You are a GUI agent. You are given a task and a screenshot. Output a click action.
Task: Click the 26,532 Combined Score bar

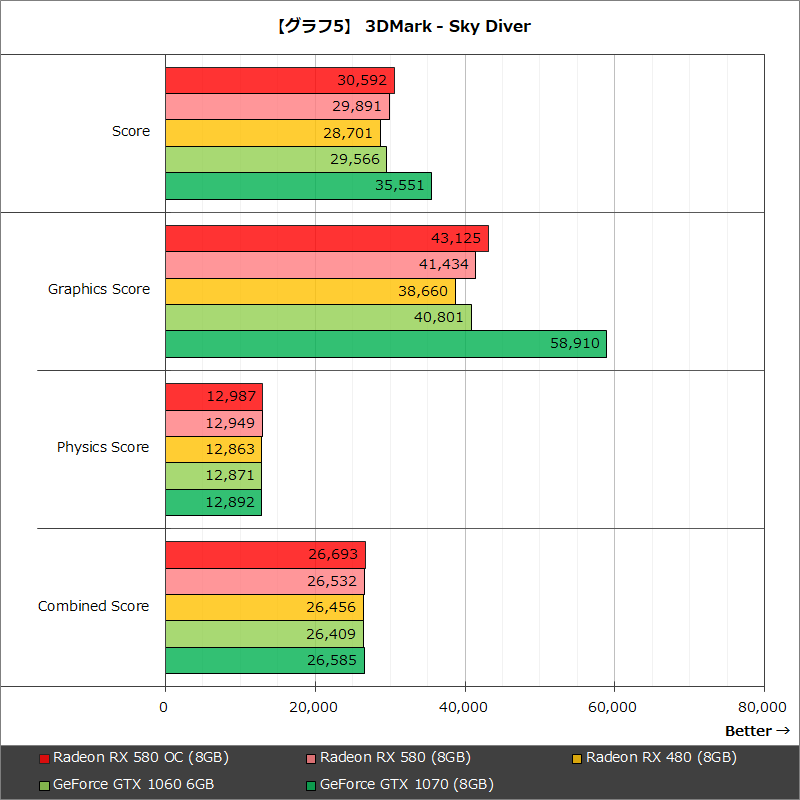265,581
